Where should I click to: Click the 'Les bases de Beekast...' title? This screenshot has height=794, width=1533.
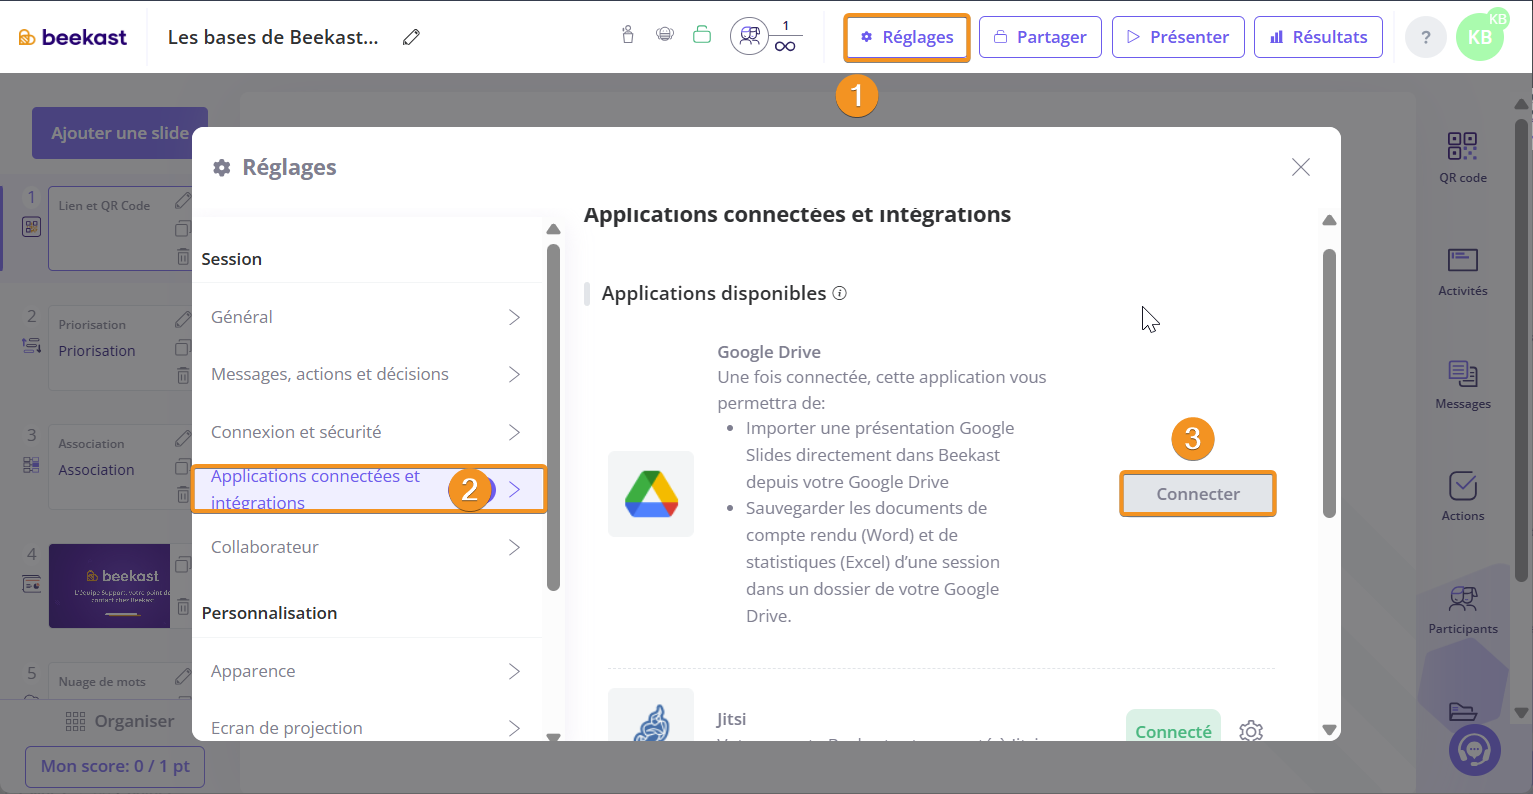[273, 37]
